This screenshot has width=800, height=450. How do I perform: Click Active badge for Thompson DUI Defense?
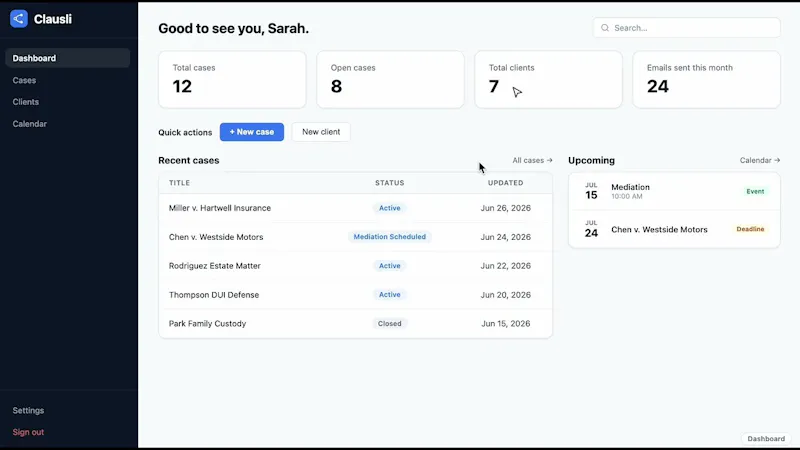(x=390, y=295)
